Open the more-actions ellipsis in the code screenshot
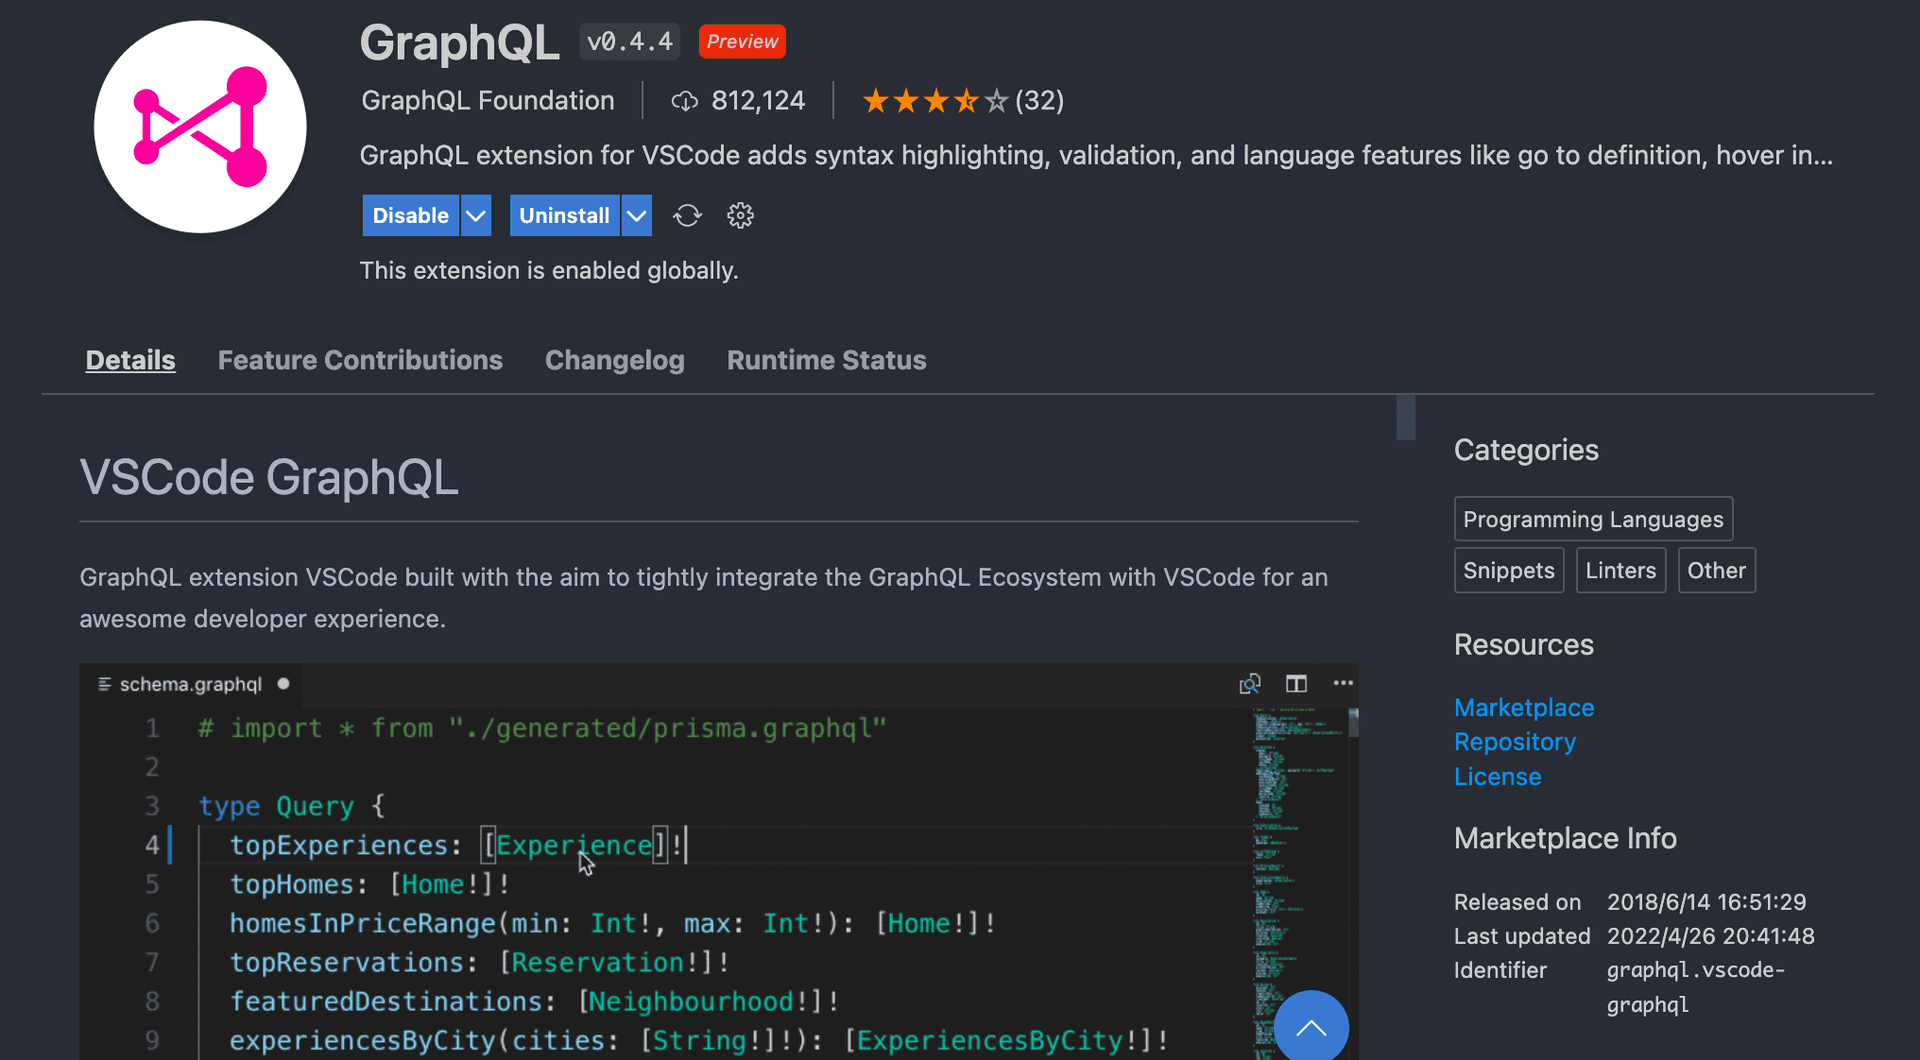The image size is (1920, 1060). [1342, 683]
